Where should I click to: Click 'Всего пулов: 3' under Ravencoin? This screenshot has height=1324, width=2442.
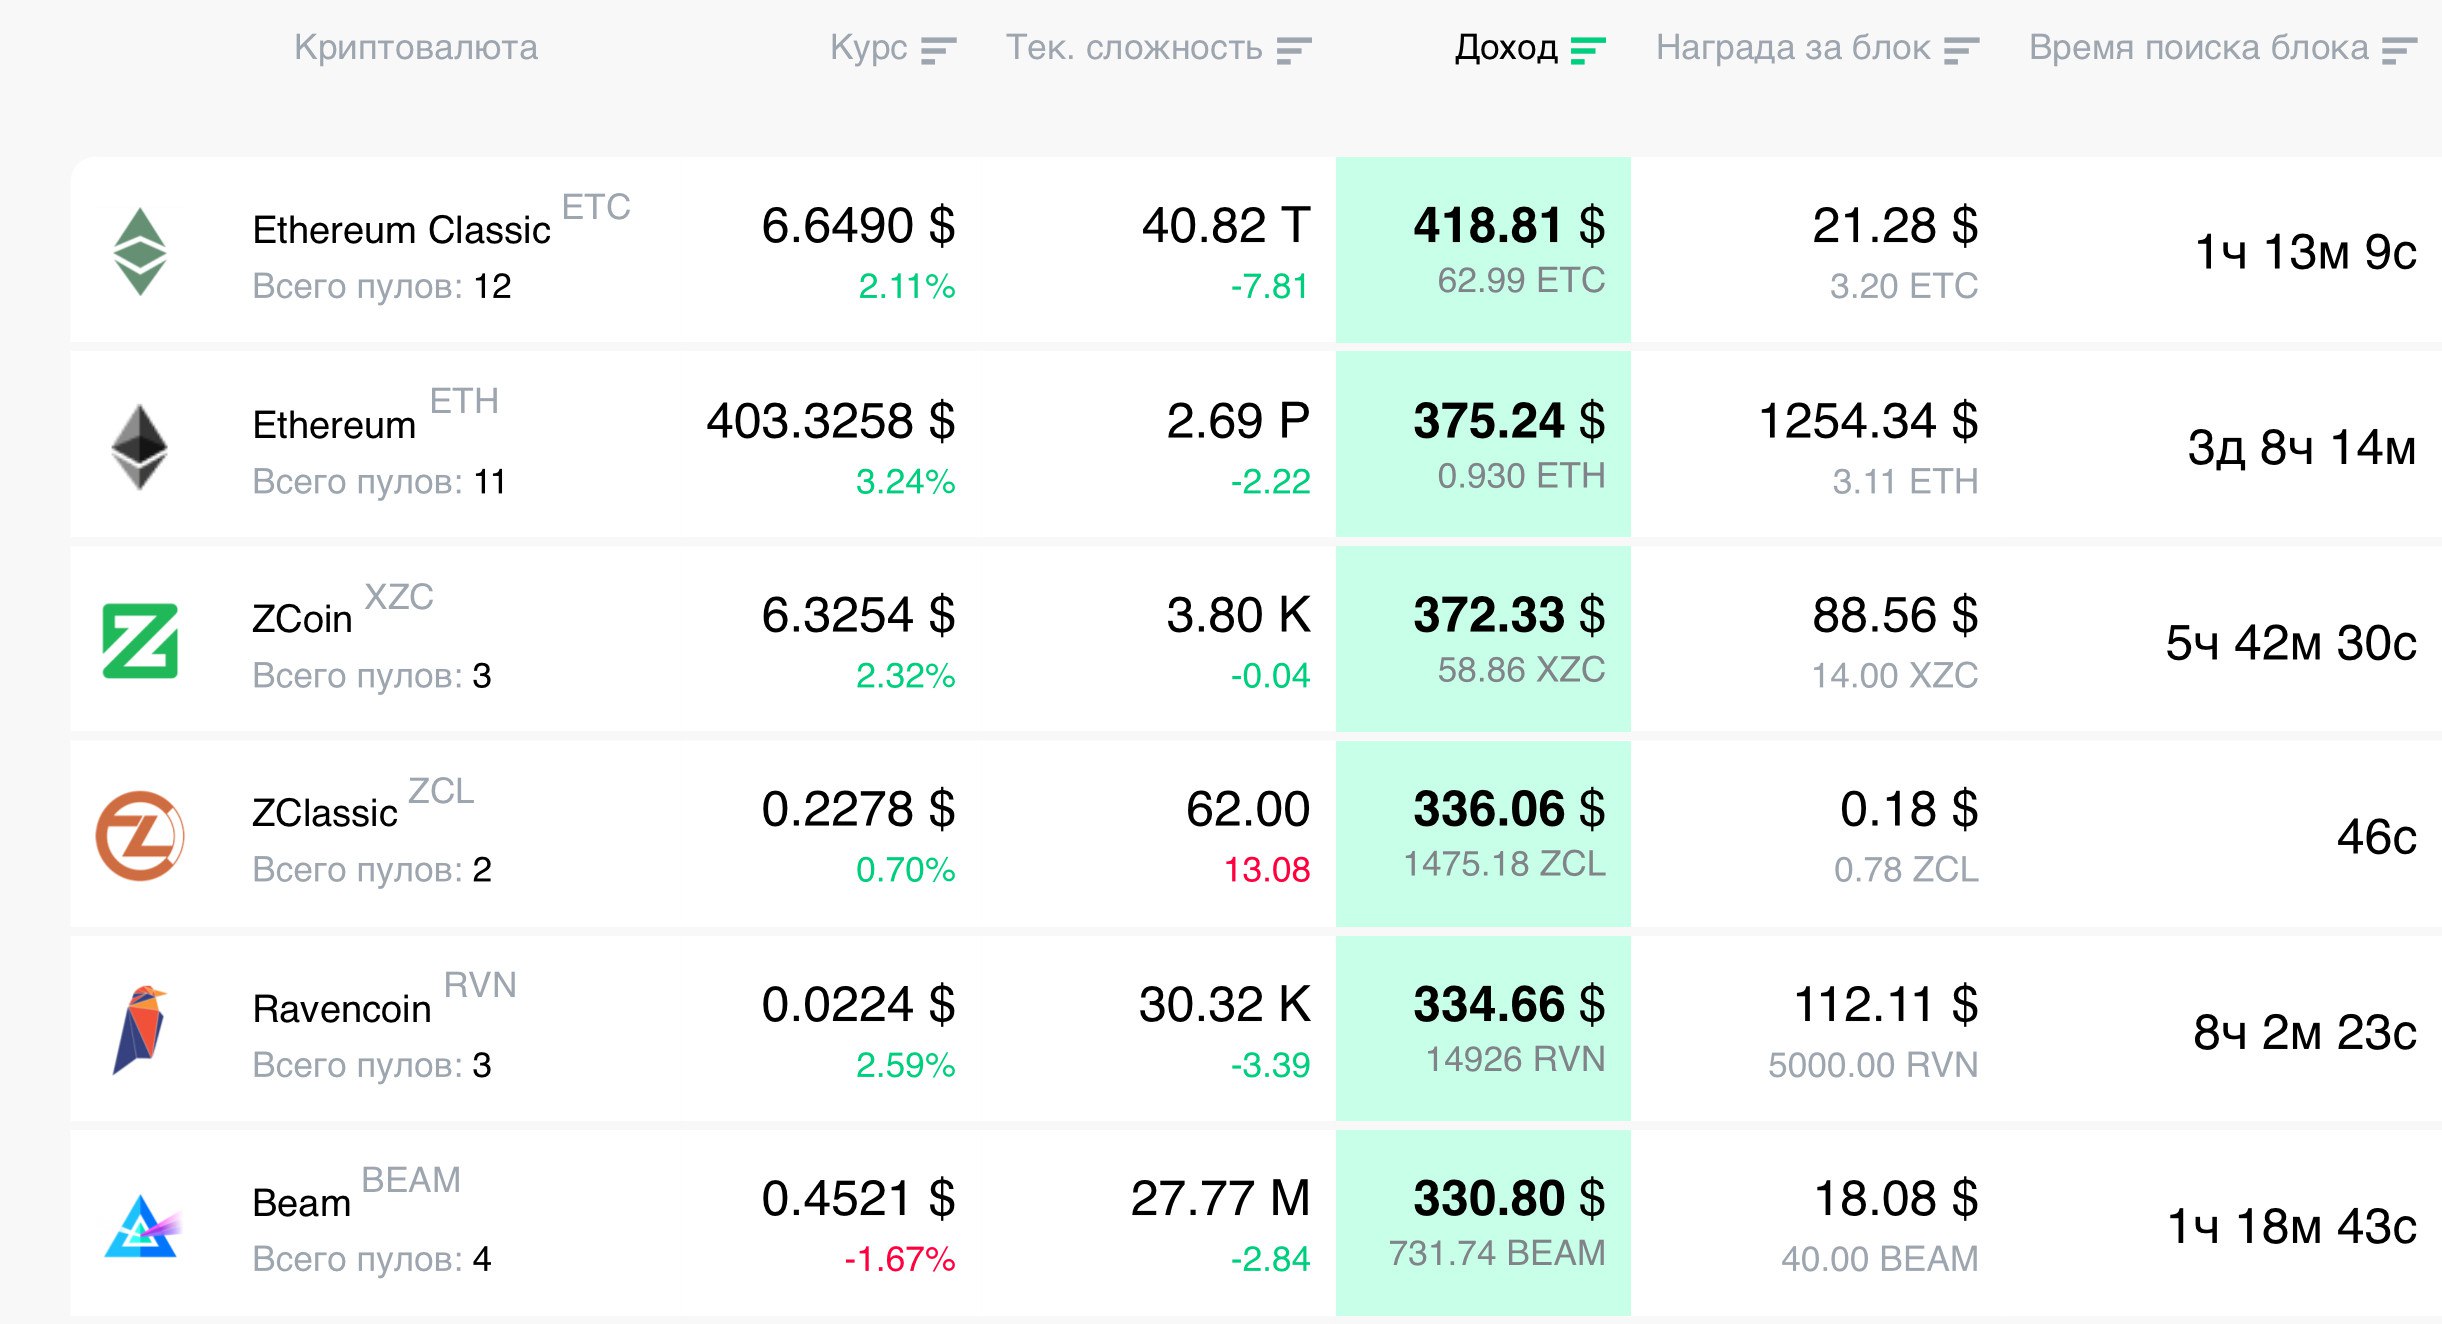(x=372, y=1065)
